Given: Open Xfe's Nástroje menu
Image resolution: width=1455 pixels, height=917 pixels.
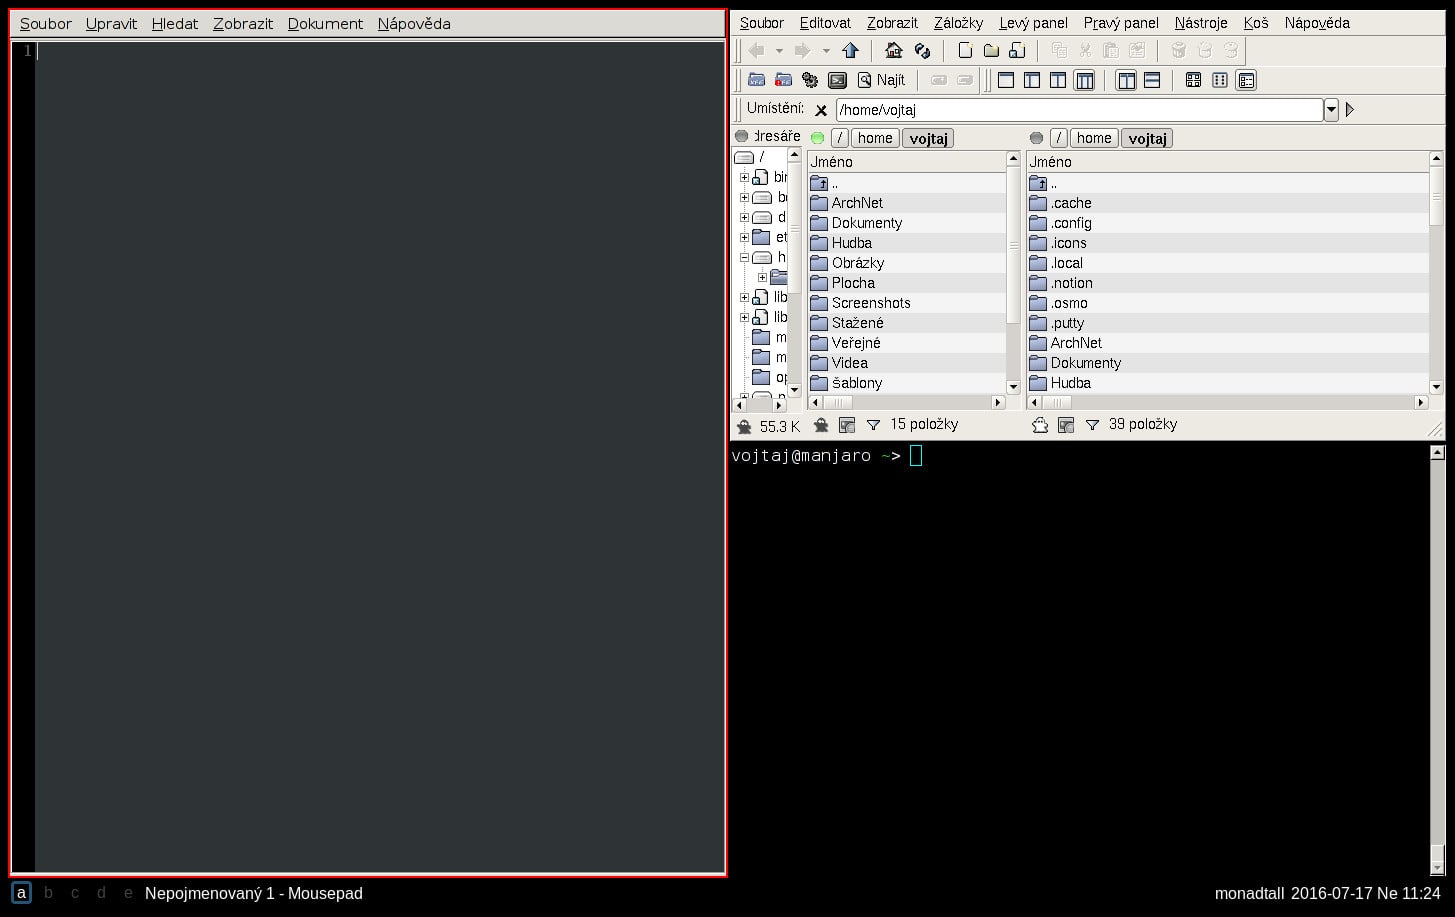Looking at the screenshot, I should pos(1201,23).
